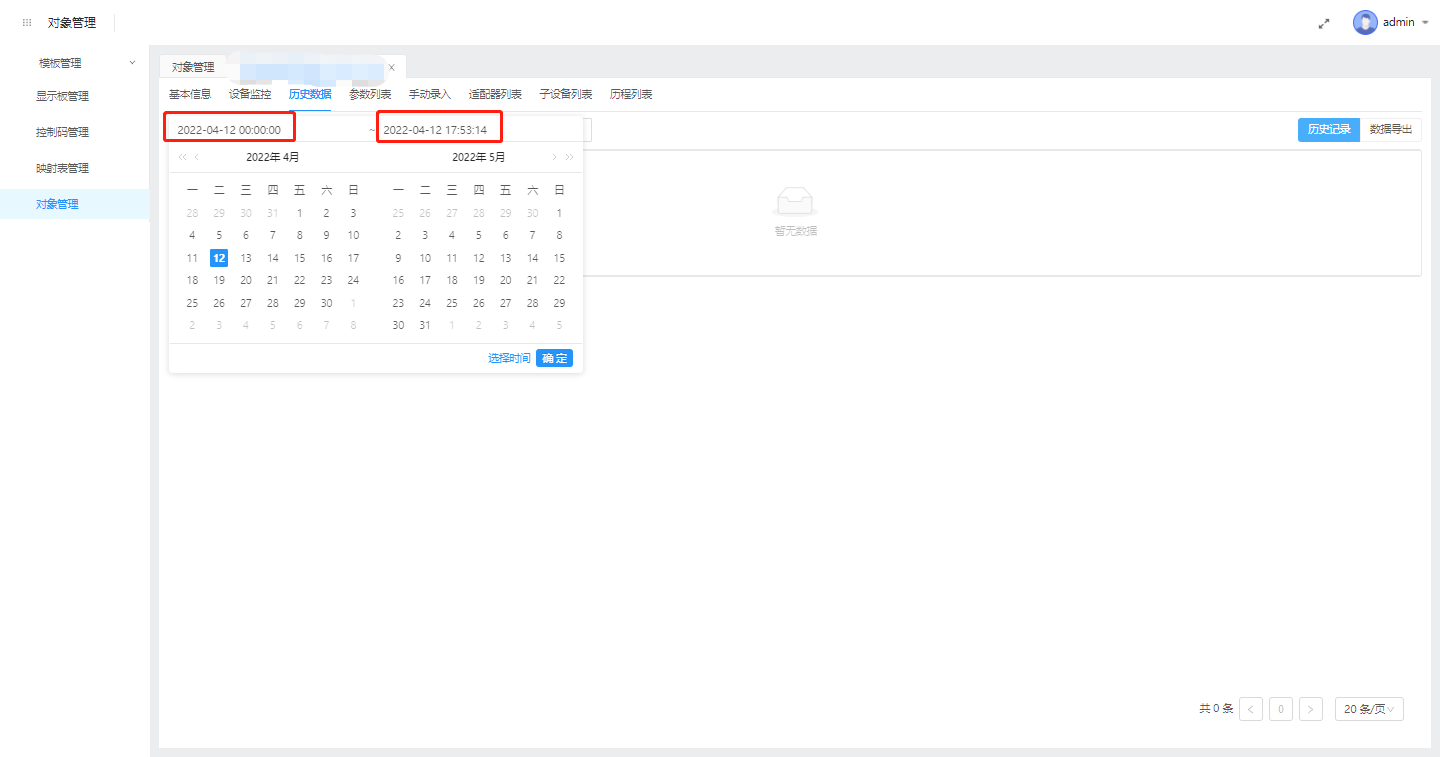Close the 对象管理 tab with the x icon

tap(391, 67)
